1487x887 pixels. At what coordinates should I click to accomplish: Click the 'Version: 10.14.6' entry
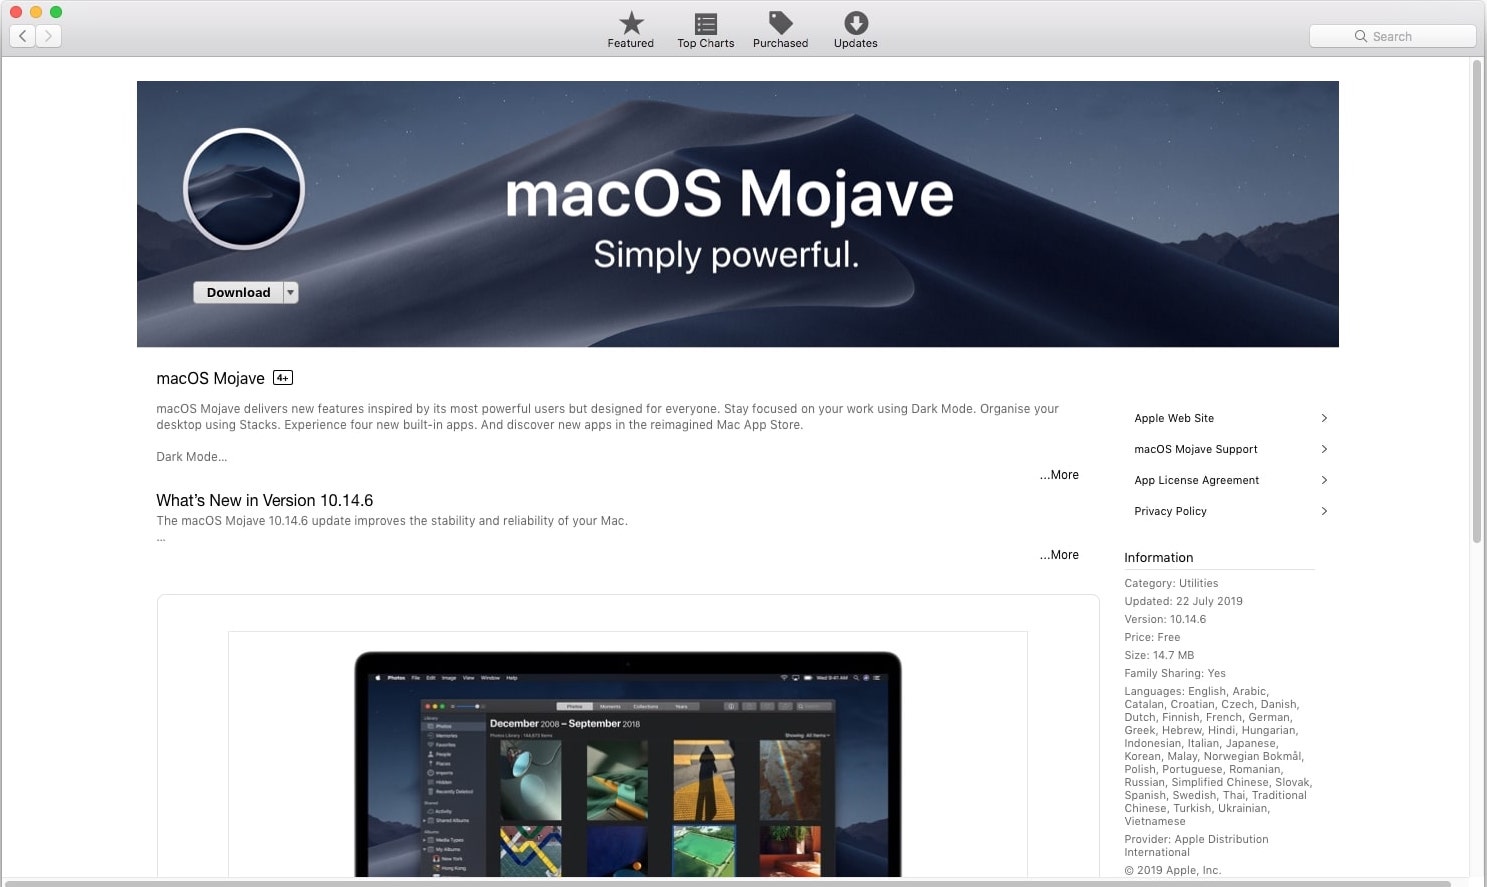(x=1165, y=619)
